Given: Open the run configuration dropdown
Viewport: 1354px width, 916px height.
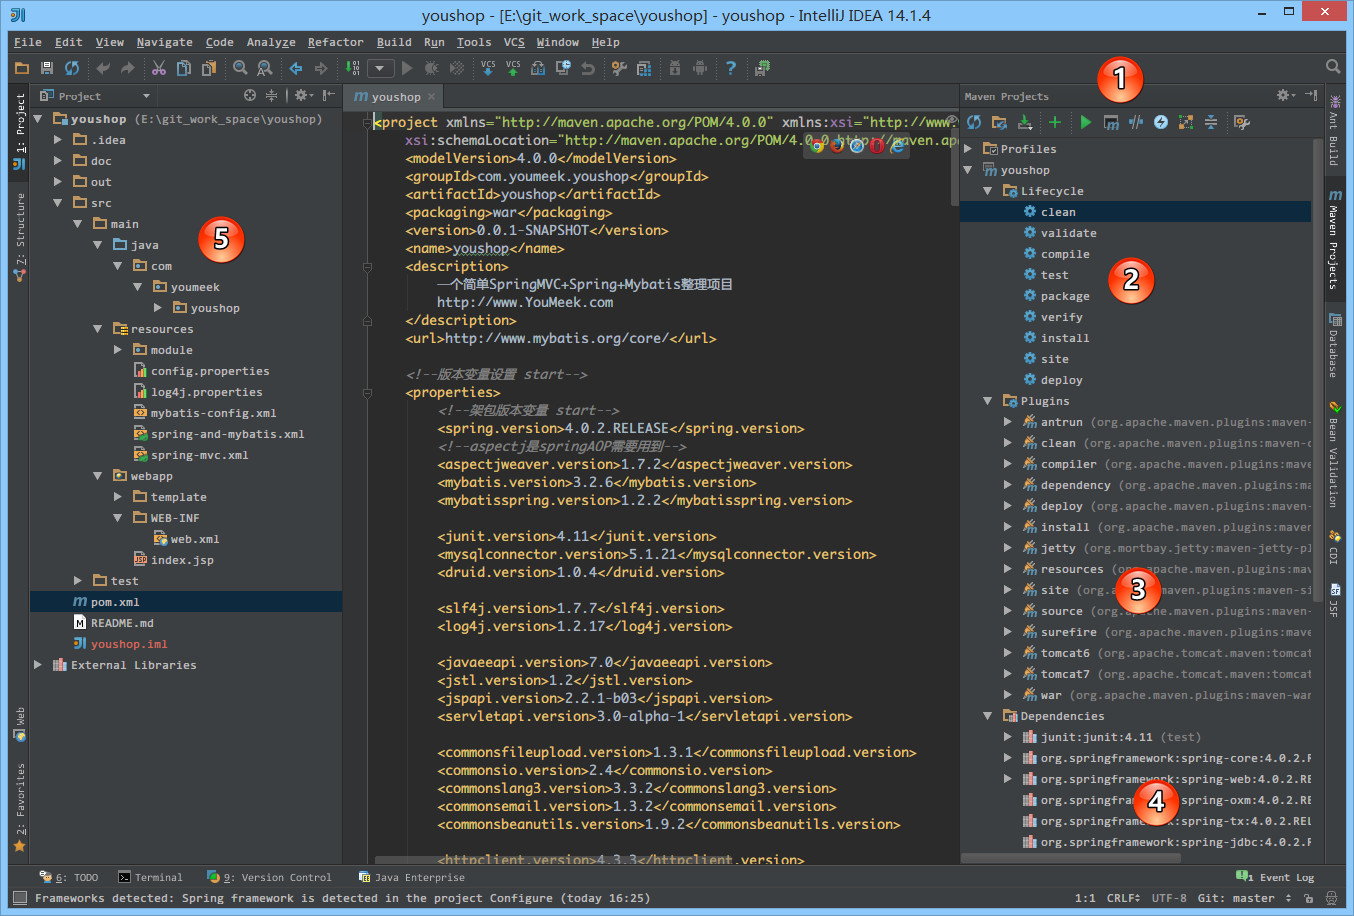Looking at the screenshot, I should click(381, 68).
